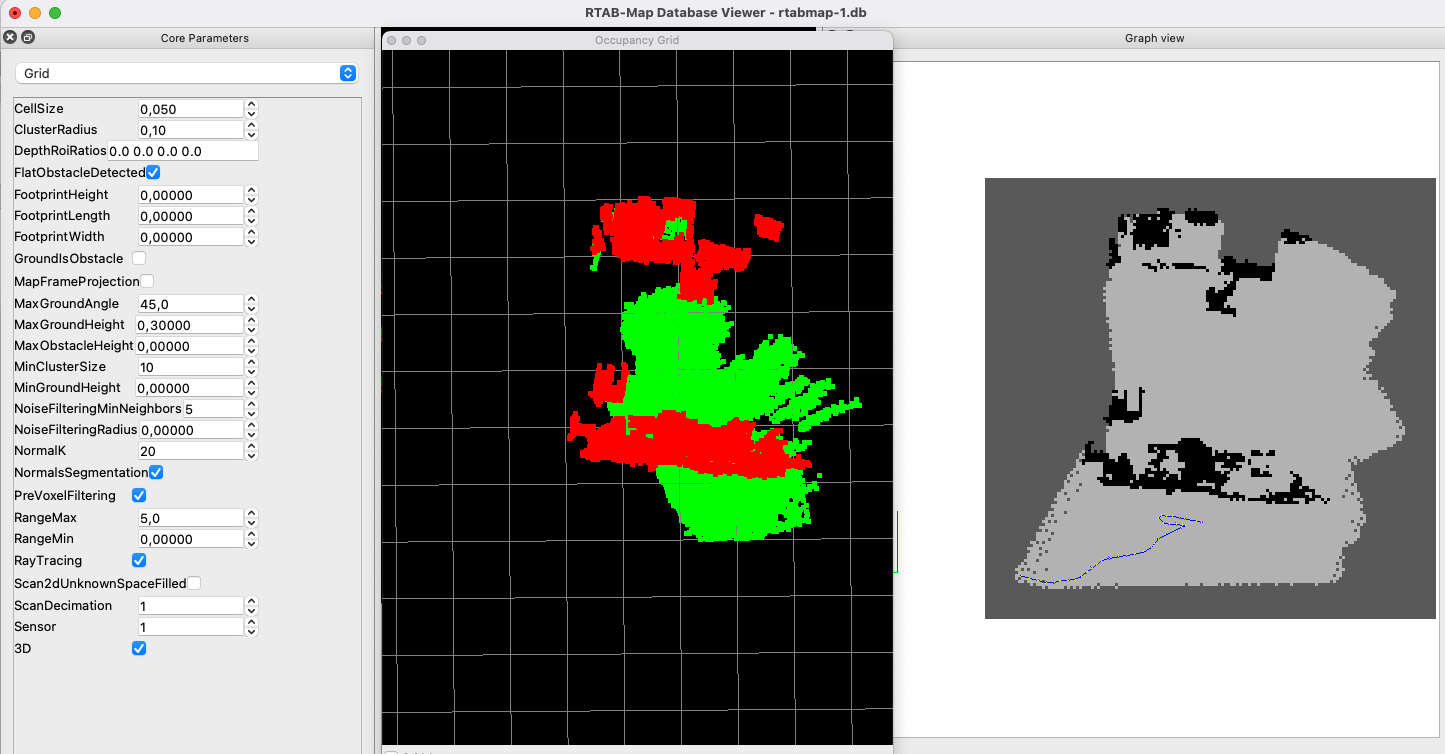Decrease the NormalK value
1445x754 pixels.
[251, 454]
